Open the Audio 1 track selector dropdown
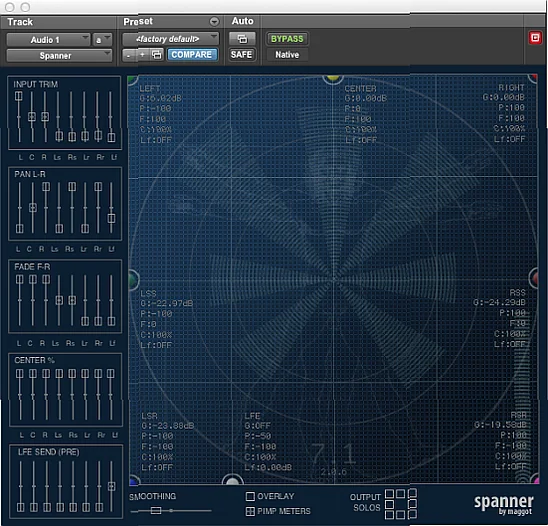This screenshot has height=526, width=548. pos(48,39)
